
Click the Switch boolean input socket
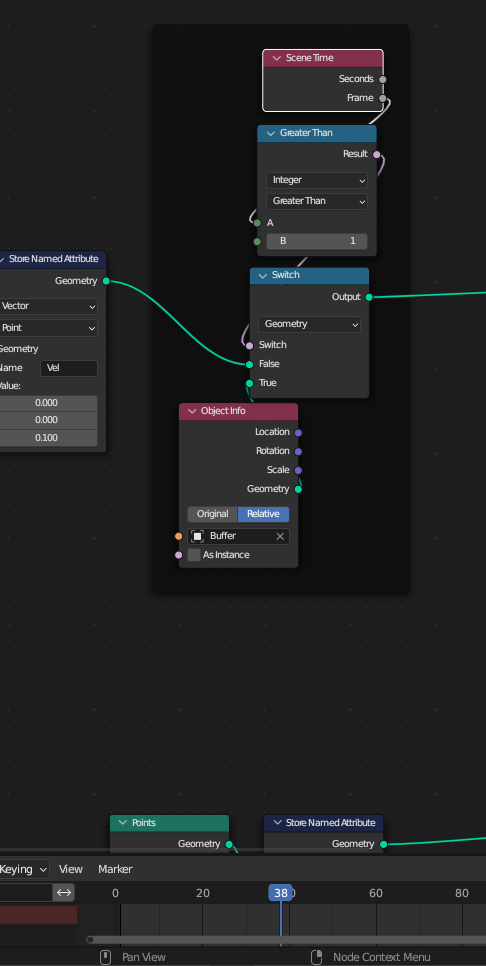pyautogui.click(x=249, y=346)
